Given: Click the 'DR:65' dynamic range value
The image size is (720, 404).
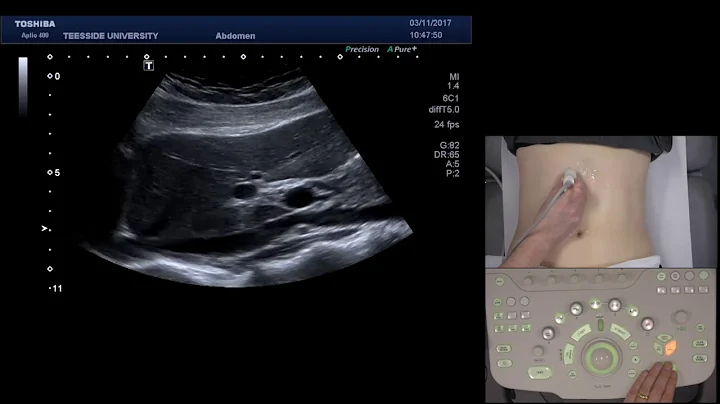Looking at the screenshot, I should pyautogui.click(x=446, y=155).
